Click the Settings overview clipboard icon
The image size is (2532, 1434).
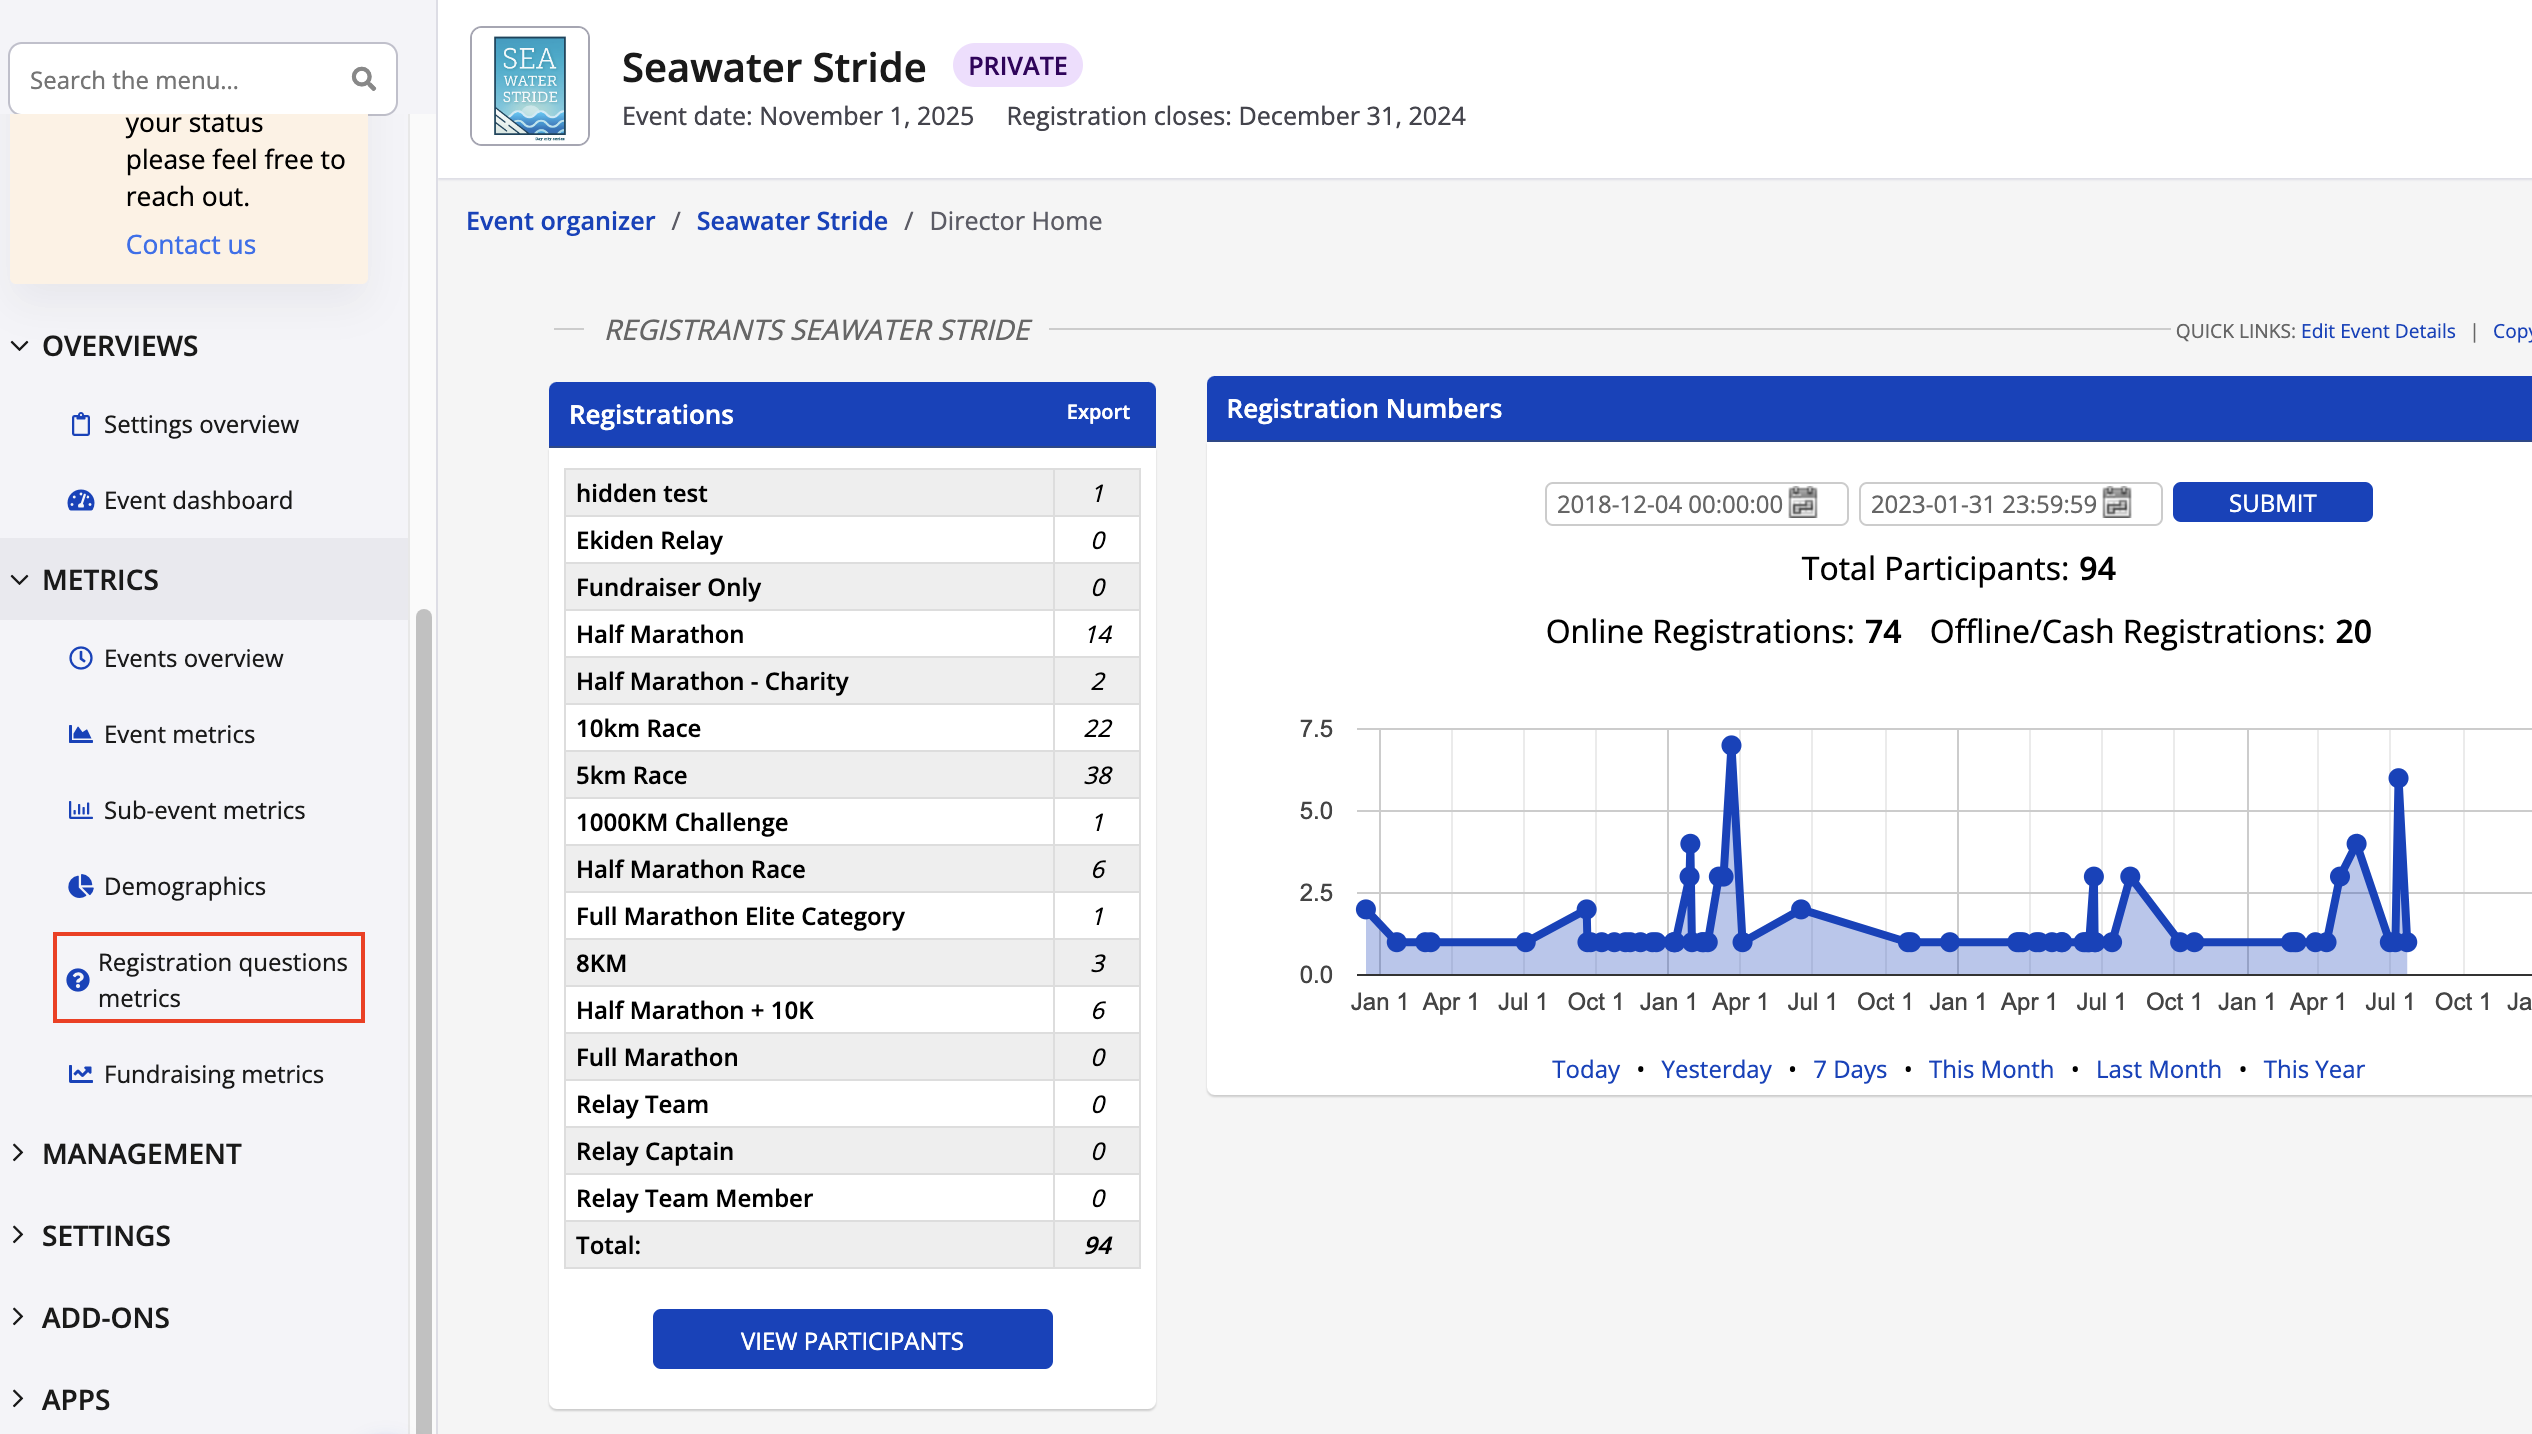tap(80, 425)
